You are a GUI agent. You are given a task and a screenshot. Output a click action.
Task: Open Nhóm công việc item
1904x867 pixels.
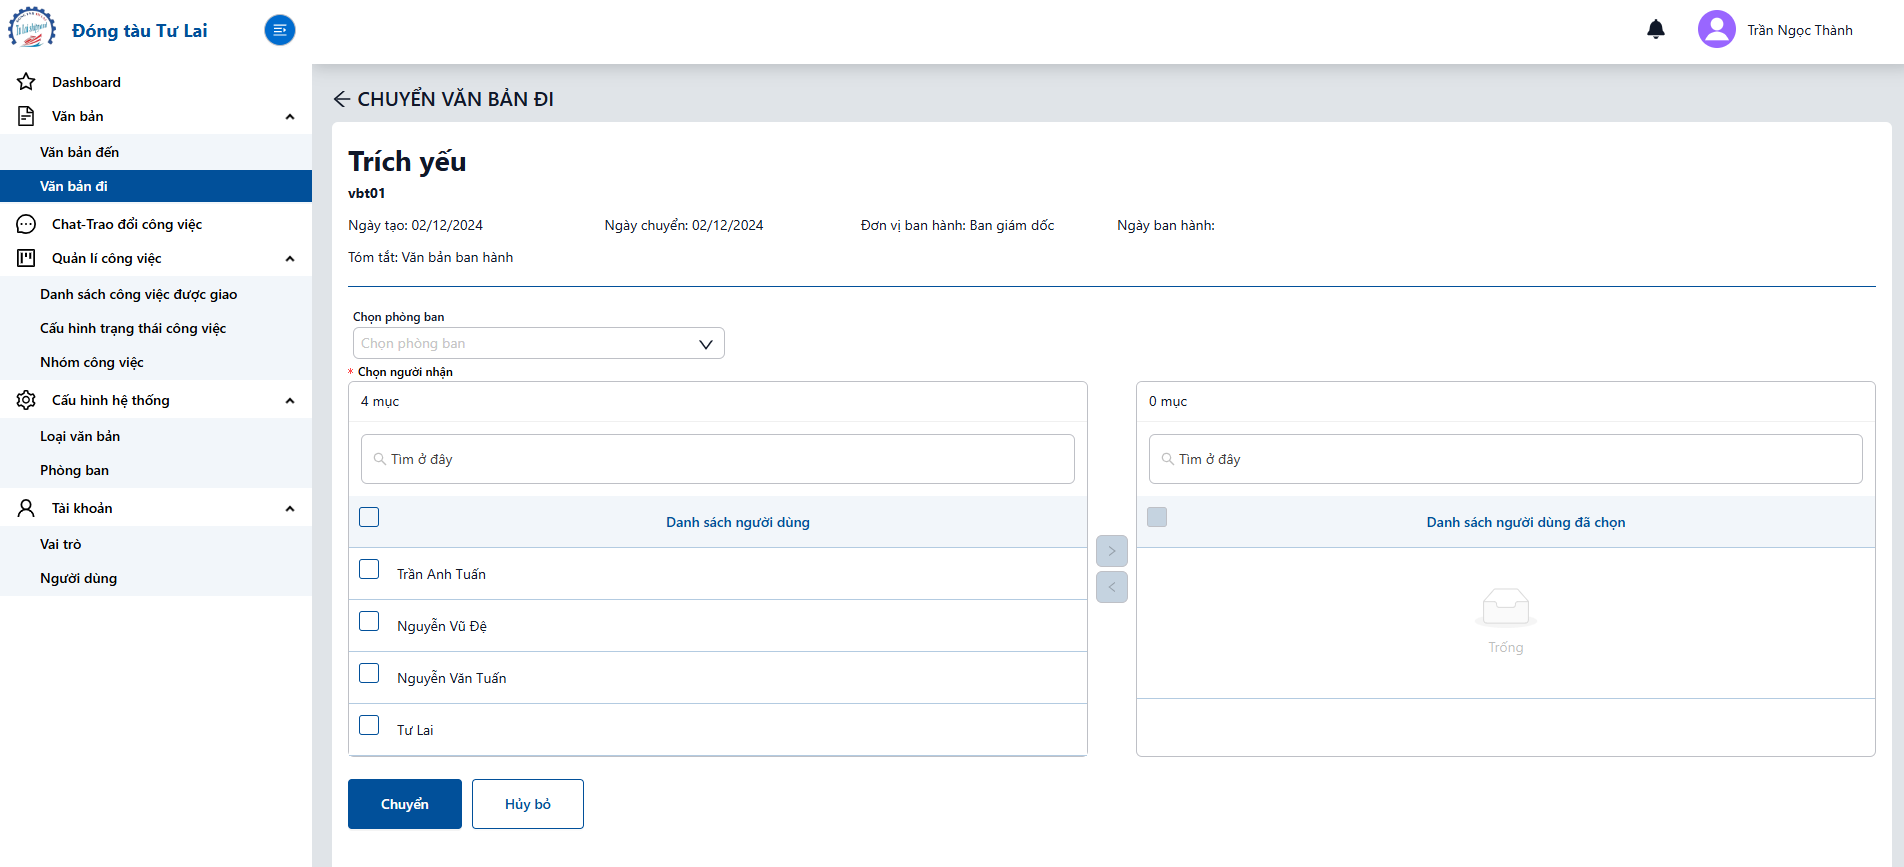pos(156,362)
